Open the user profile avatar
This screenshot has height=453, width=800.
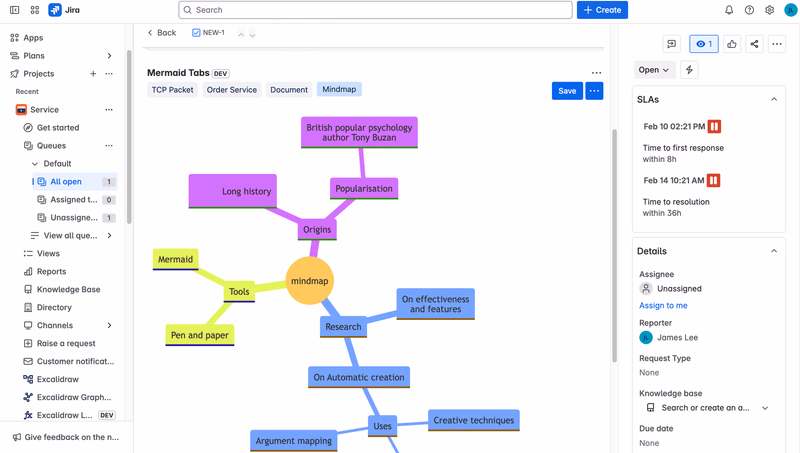(x=790, y=10)
